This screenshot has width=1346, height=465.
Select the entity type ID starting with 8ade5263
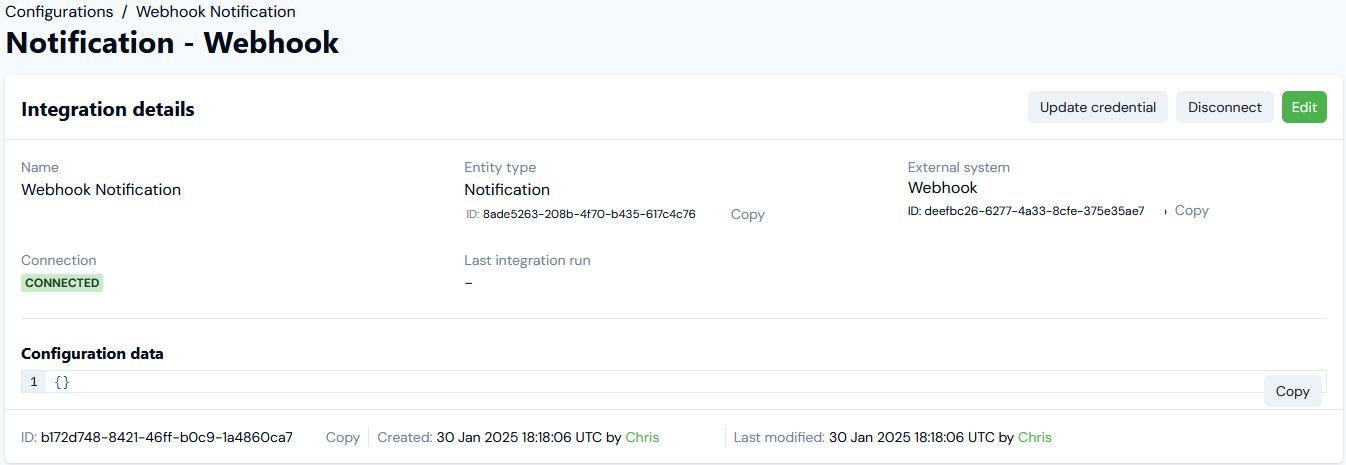pyautogui.click(x=589, y=214)
